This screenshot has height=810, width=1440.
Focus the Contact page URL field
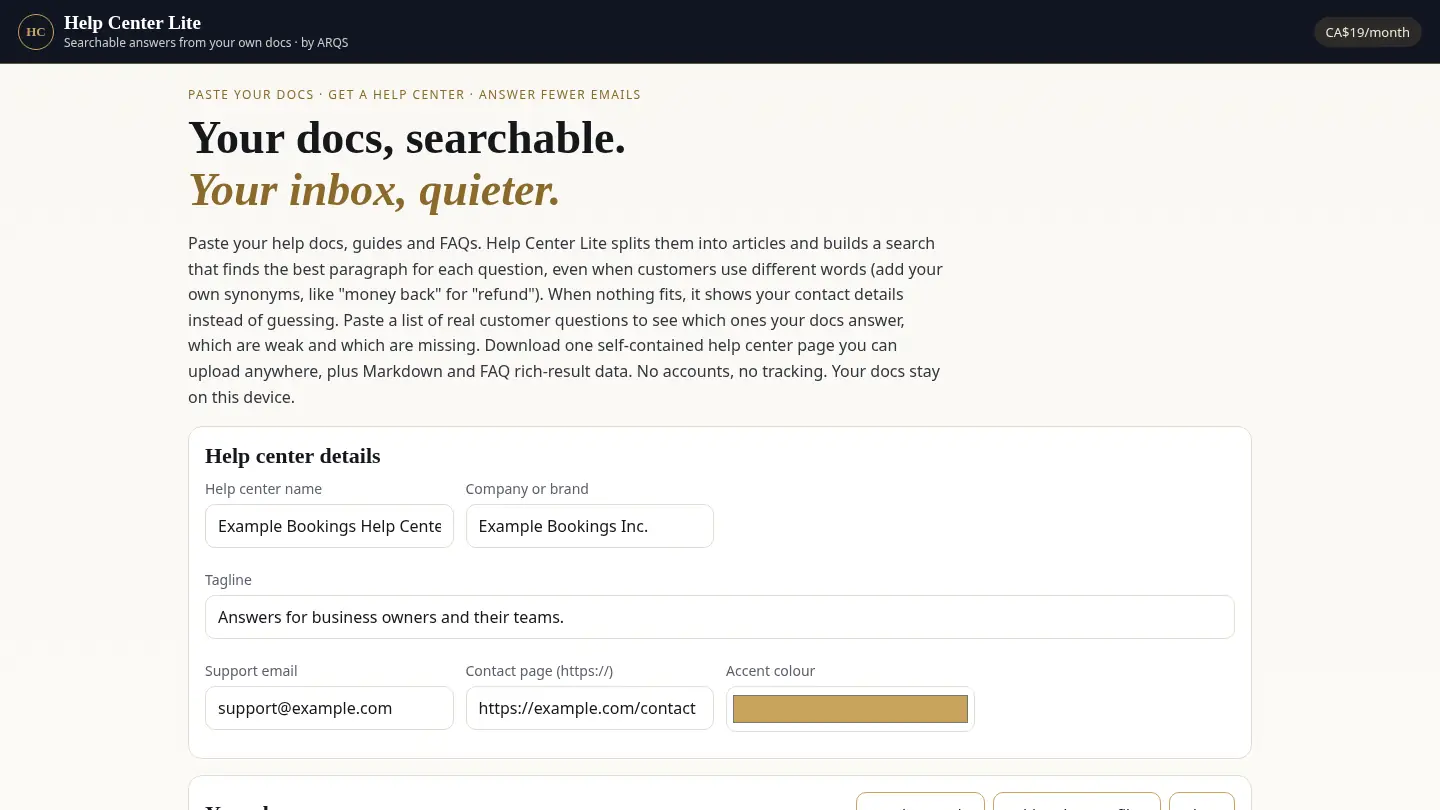(590, 708)
